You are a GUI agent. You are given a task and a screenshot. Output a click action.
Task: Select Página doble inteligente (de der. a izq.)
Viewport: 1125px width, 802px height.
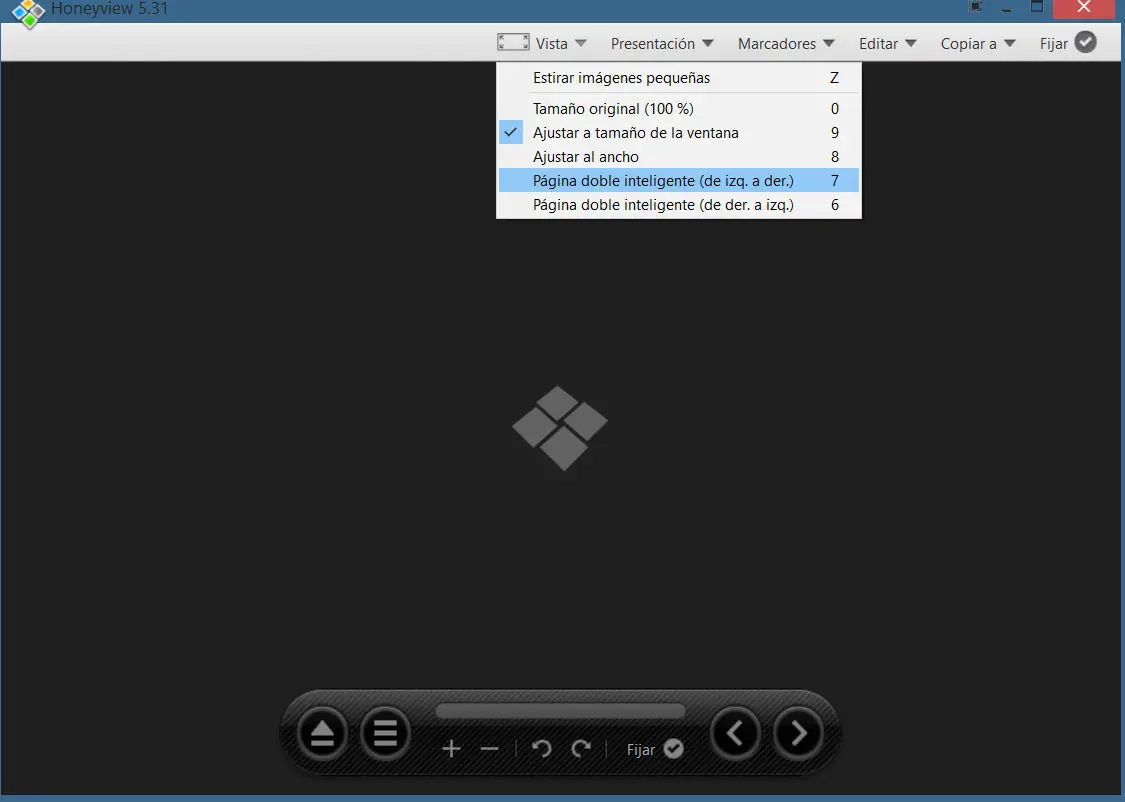pos(679,205)
